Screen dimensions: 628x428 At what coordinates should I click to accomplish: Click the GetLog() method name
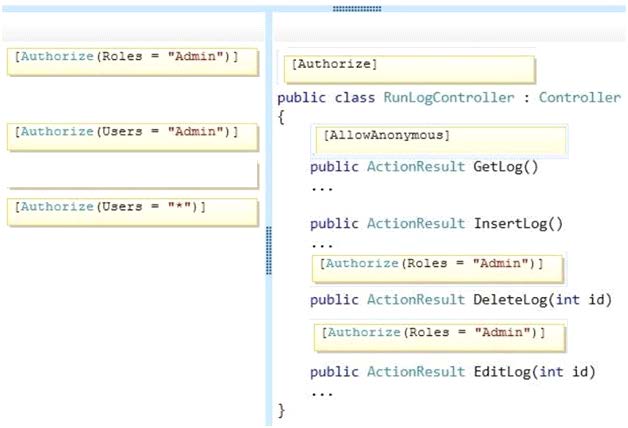[506, 166]
